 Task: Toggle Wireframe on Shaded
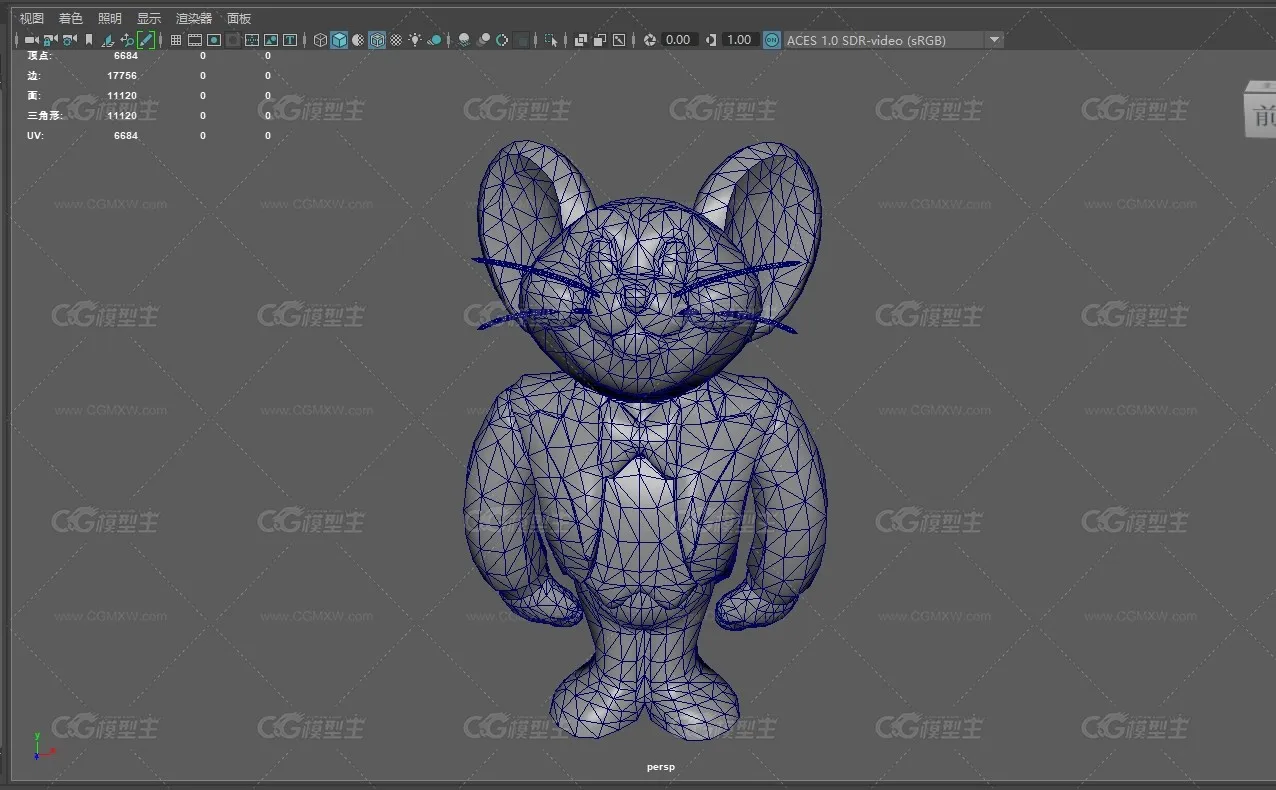point(377,40)
